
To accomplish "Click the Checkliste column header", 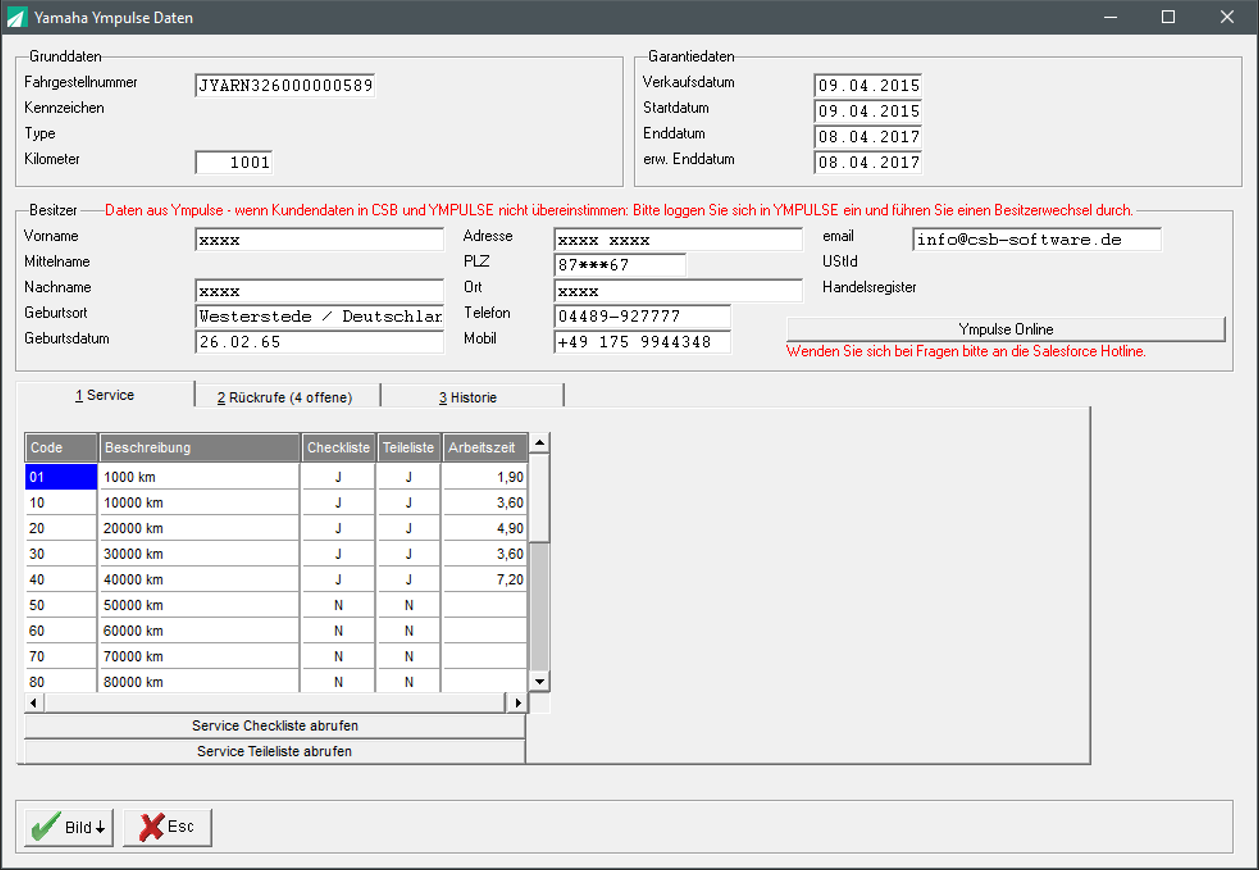I will (x=339, y=448).
